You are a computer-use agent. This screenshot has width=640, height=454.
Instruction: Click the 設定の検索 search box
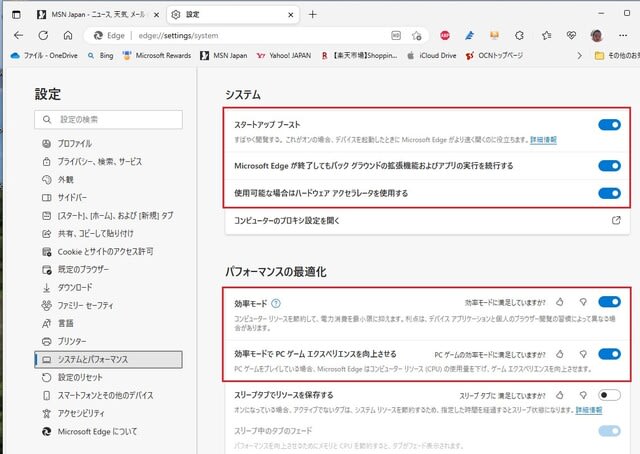pyautogui.click(x=109, y=119)
